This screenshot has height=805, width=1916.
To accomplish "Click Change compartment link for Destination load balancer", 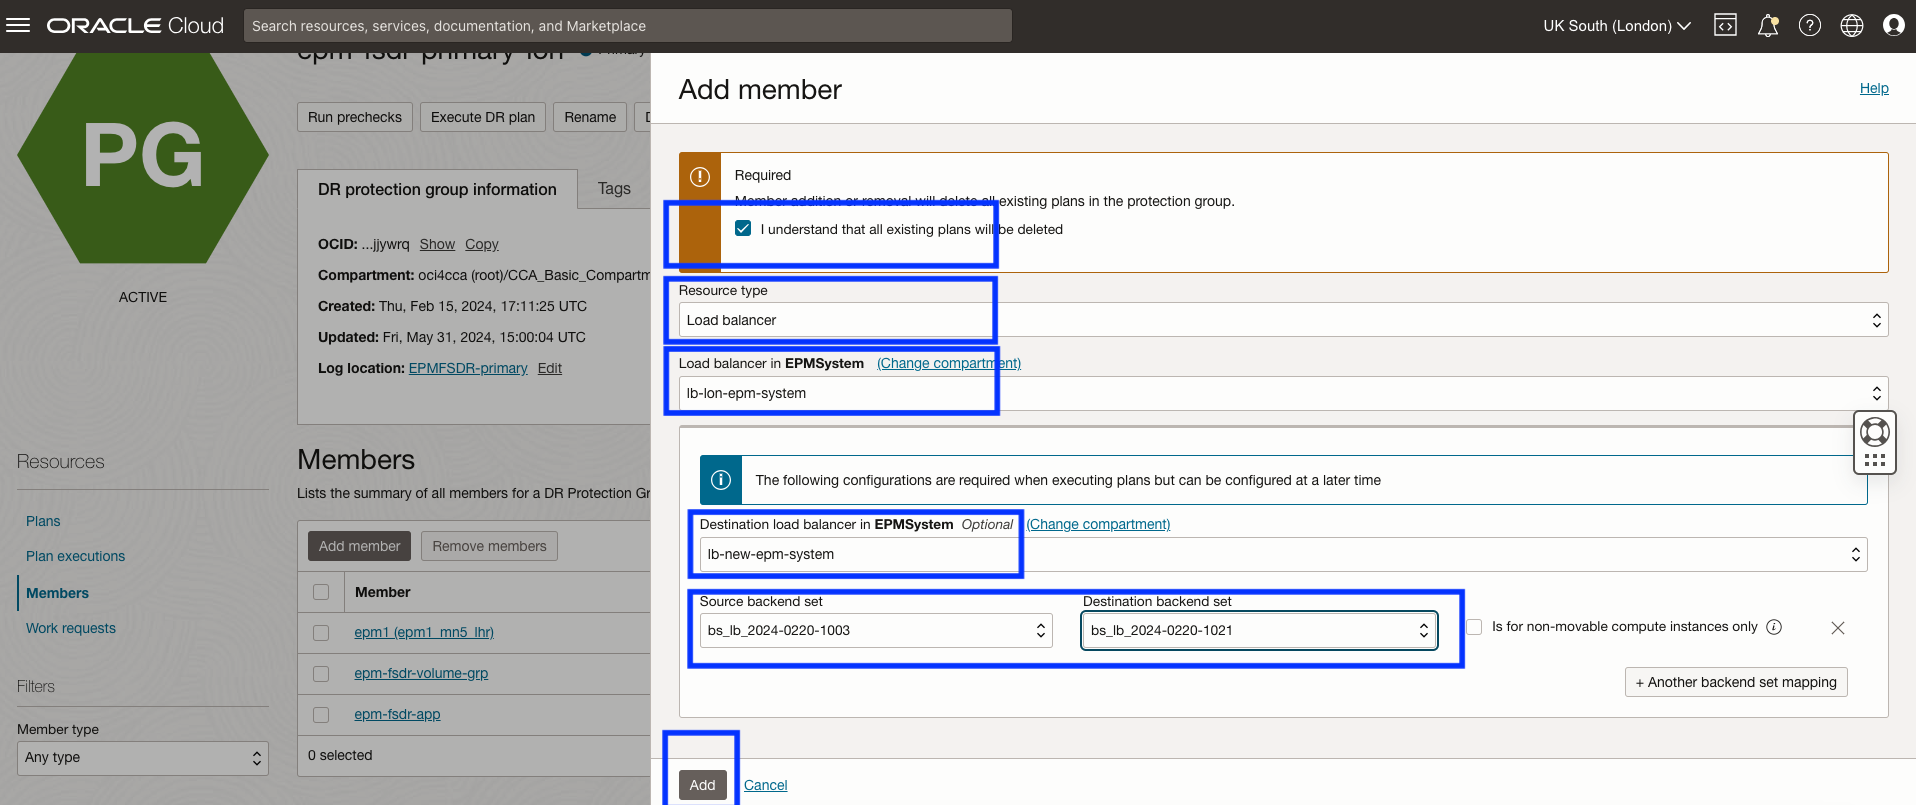I will pyautogui.click(x=1098, y=524).
